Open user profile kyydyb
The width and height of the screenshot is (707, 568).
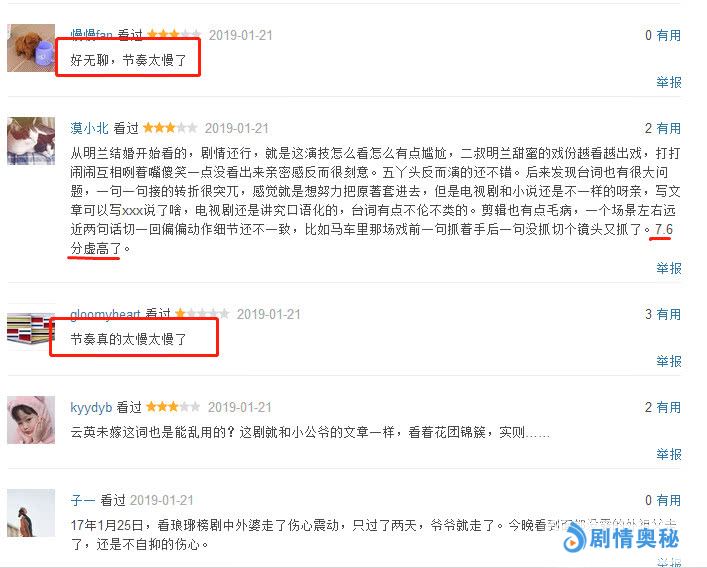(91, 408)
